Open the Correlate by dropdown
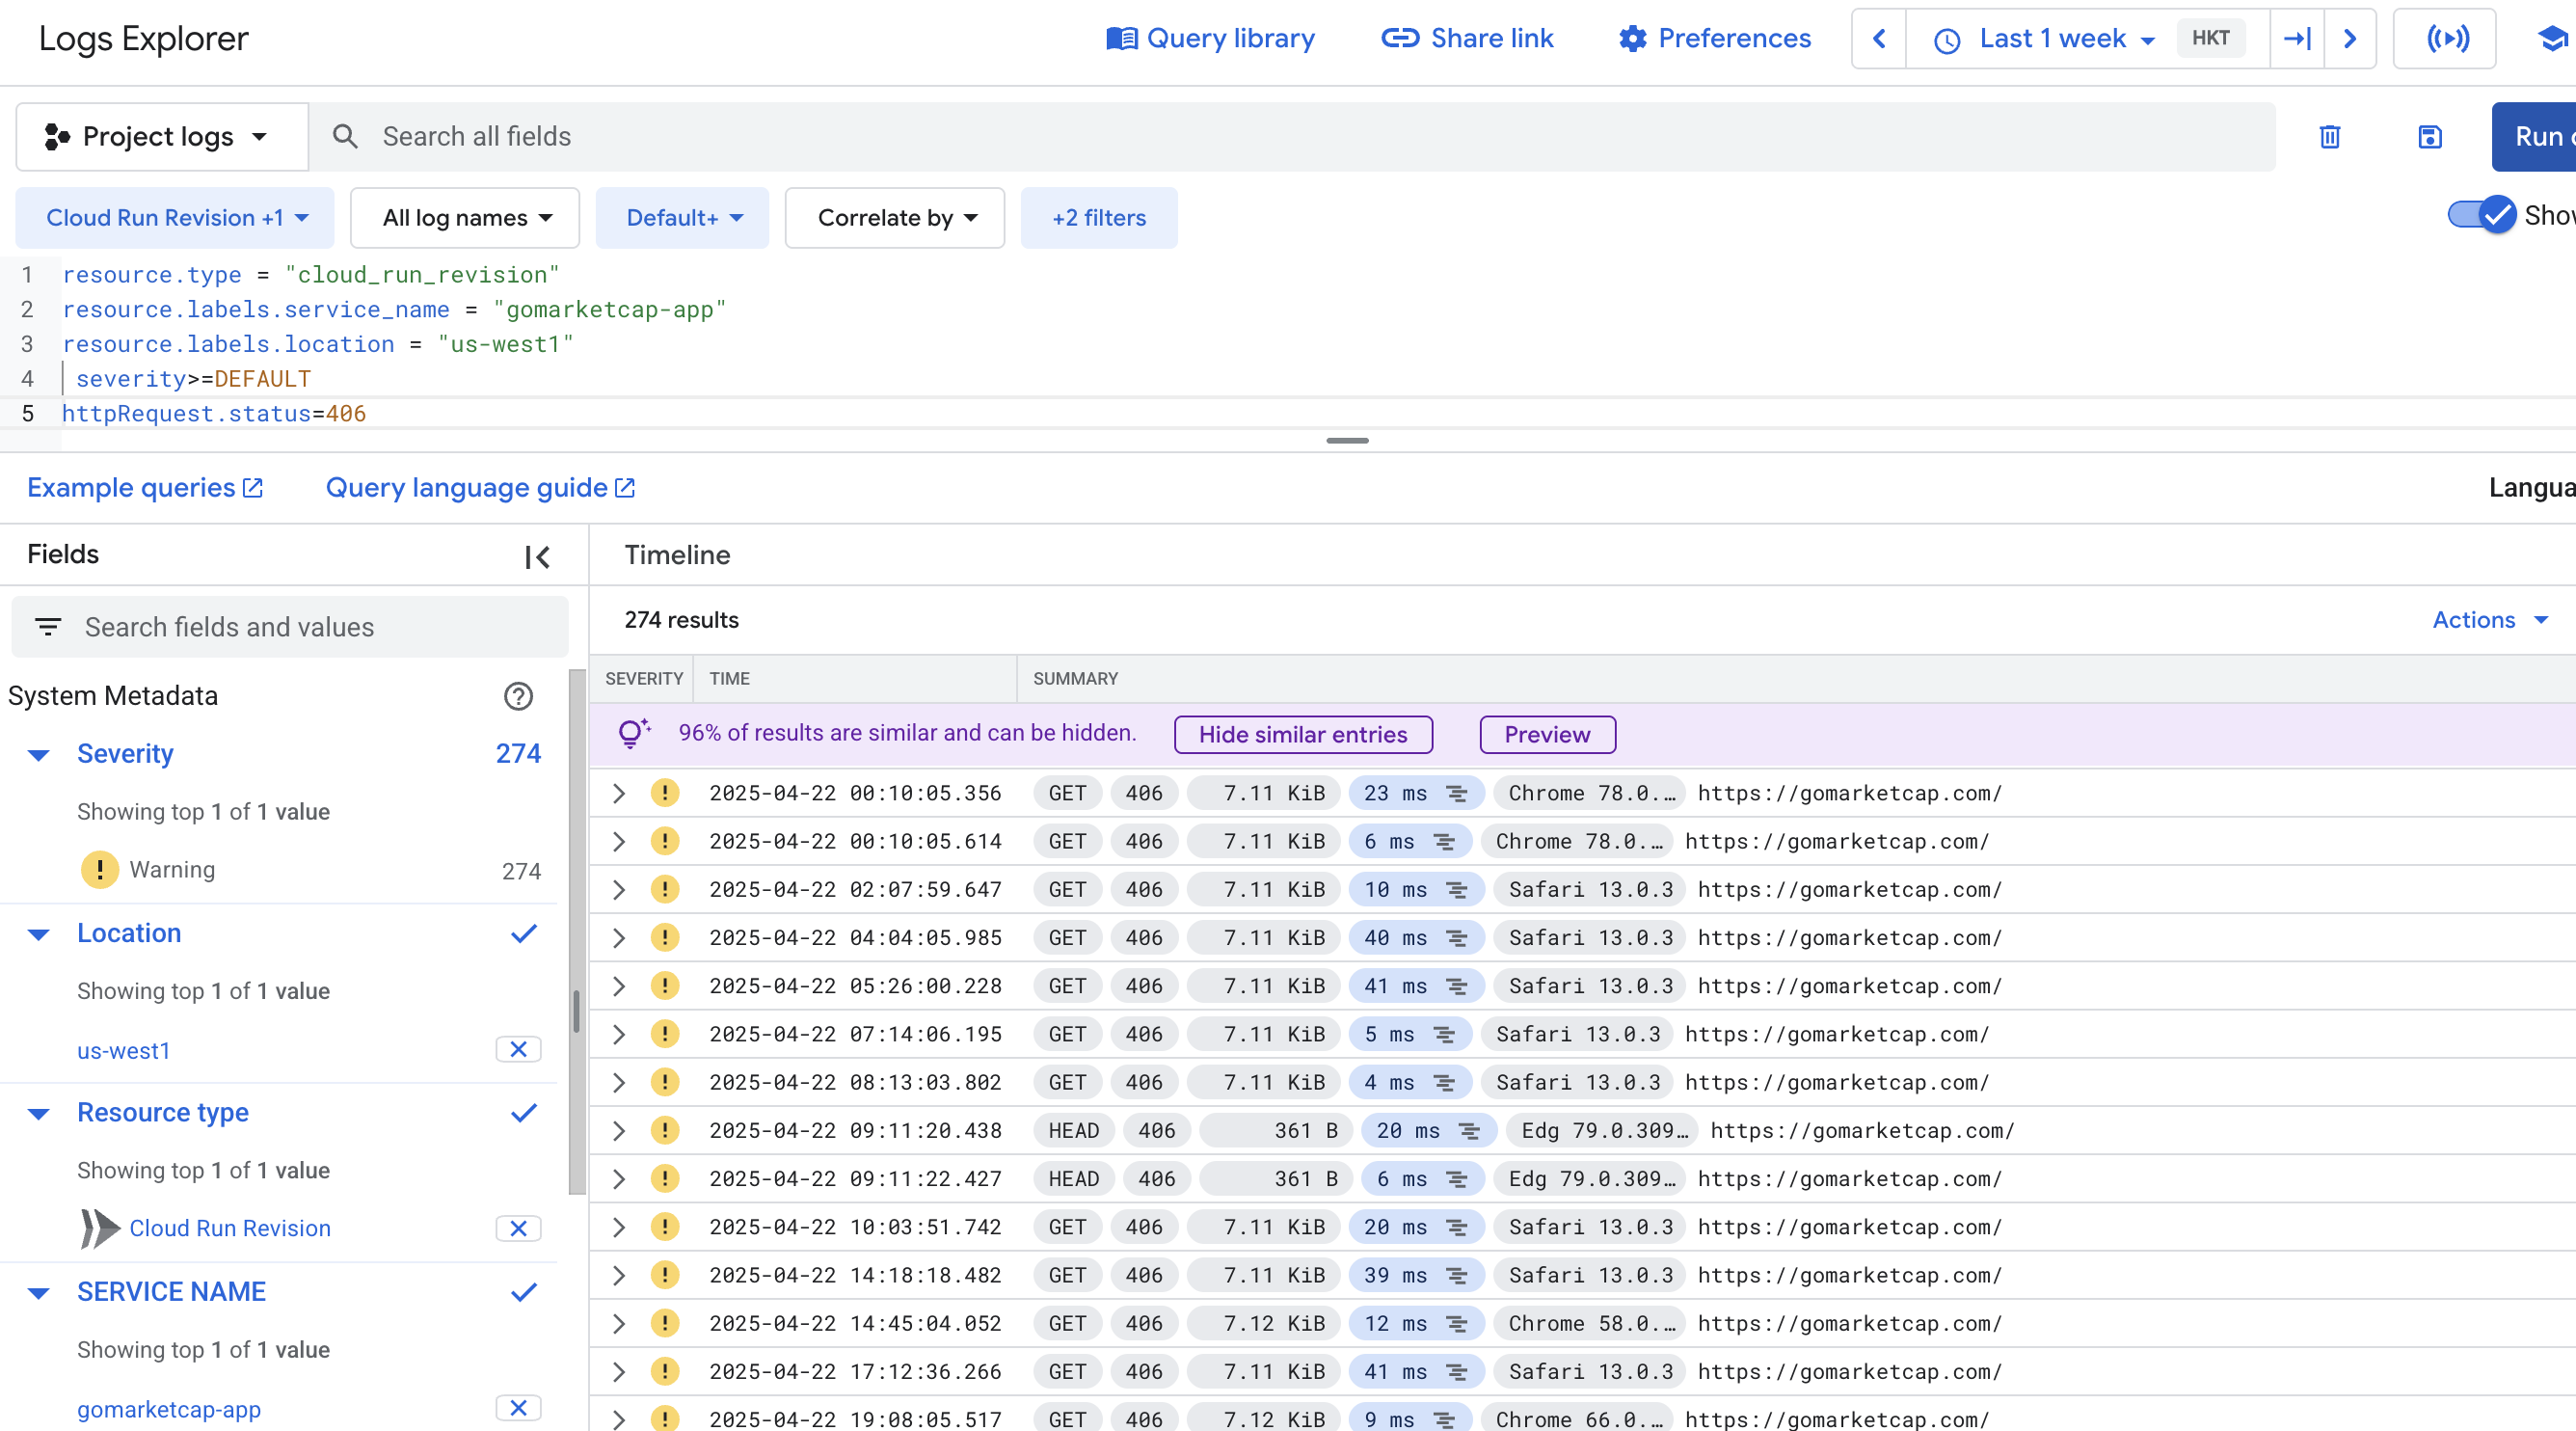The height and width of the screenshot is (1431, 2576). (895, 218)
